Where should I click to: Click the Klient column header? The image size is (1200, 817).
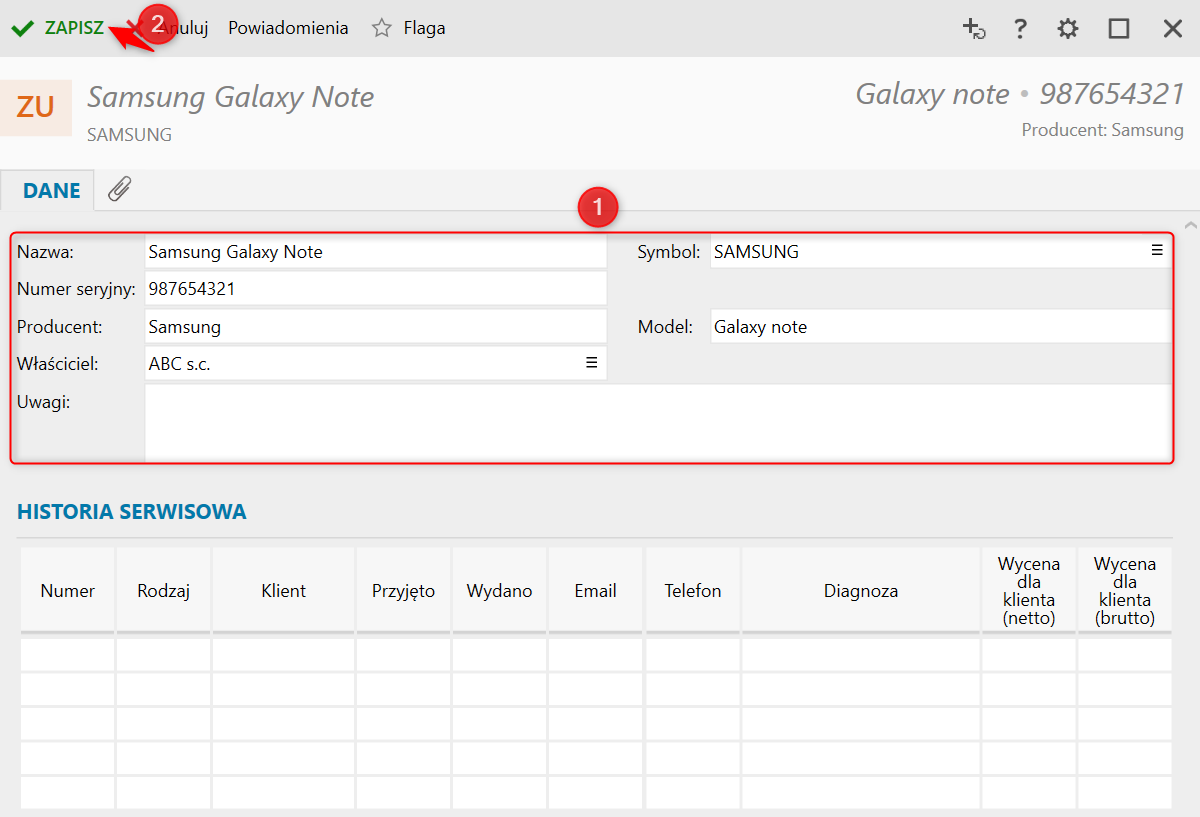284,591
